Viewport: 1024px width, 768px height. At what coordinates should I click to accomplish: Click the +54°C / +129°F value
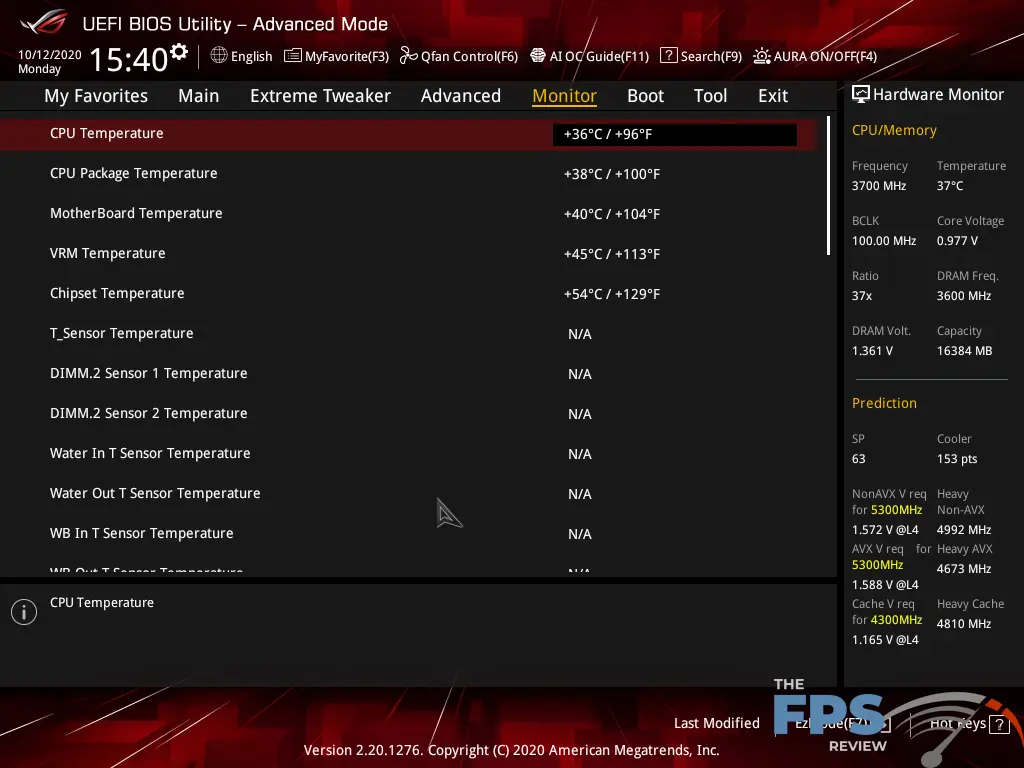[x=612, y=294]
